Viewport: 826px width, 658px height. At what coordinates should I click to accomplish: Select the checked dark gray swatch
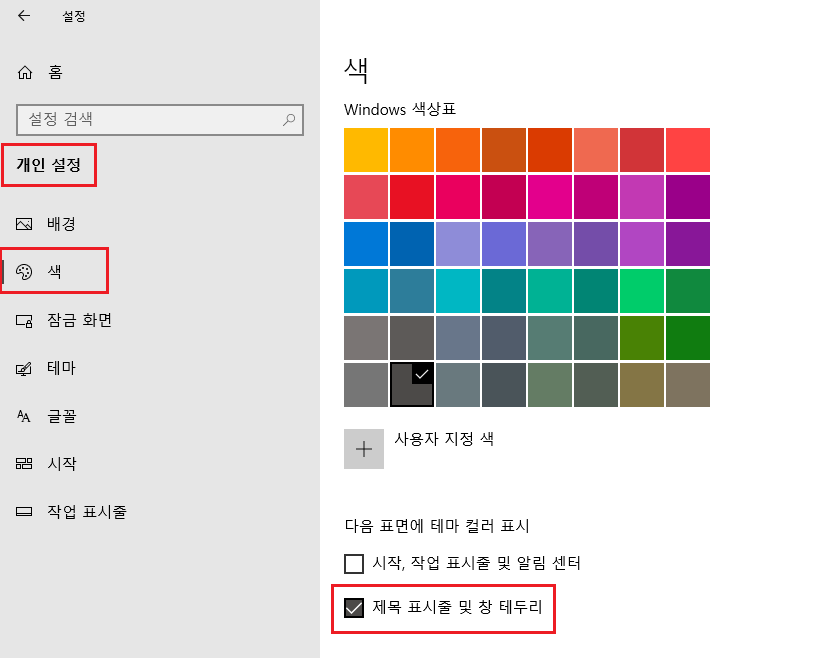(x=412, y=385)
